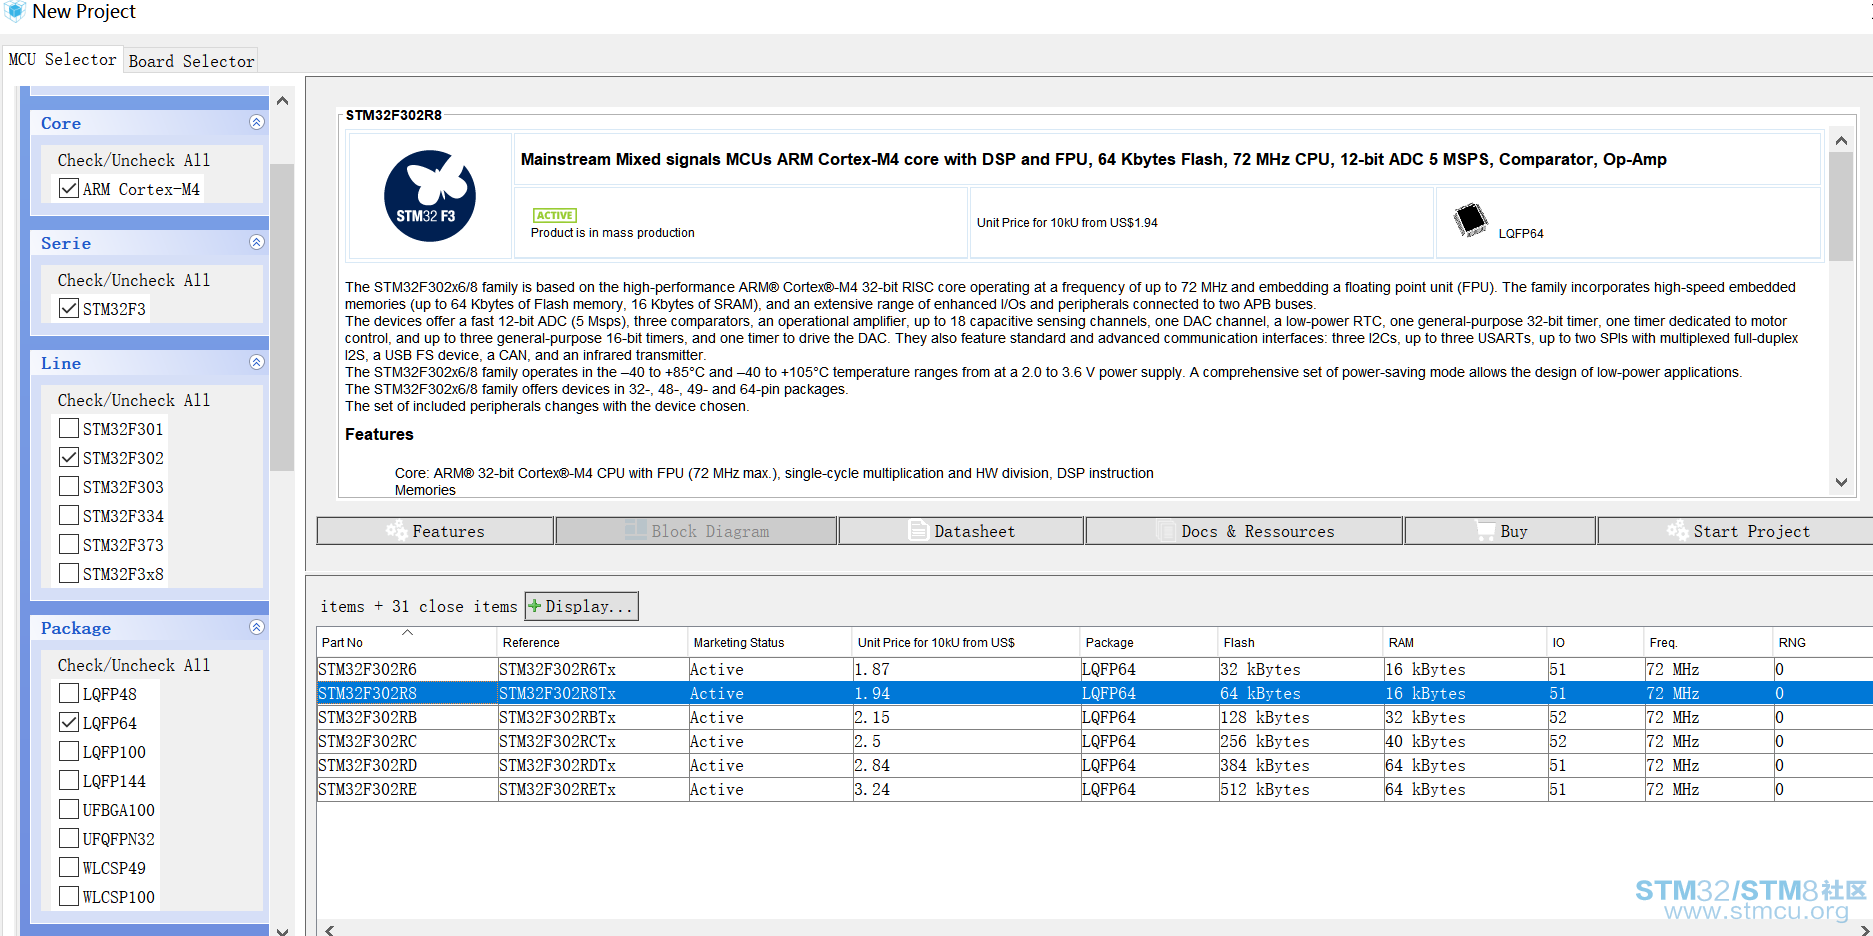The width and height of the screenshot is (1873, 936).
Task: Click the Start Project button
Action: tap(1735, 531)
